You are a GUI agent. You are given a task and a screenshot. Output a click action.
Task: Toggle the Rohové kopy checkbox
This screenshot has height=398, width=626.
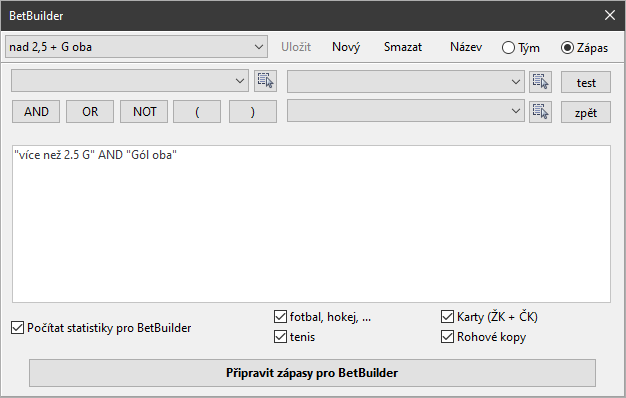pyautogui.click(x=483, y=337)
